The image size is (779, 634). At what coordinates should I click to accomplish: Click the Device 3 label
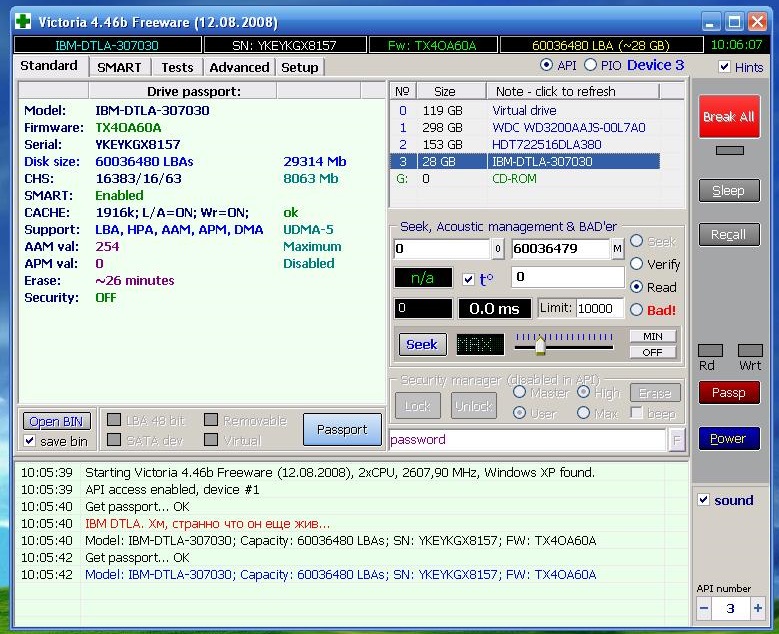(655, 65)
